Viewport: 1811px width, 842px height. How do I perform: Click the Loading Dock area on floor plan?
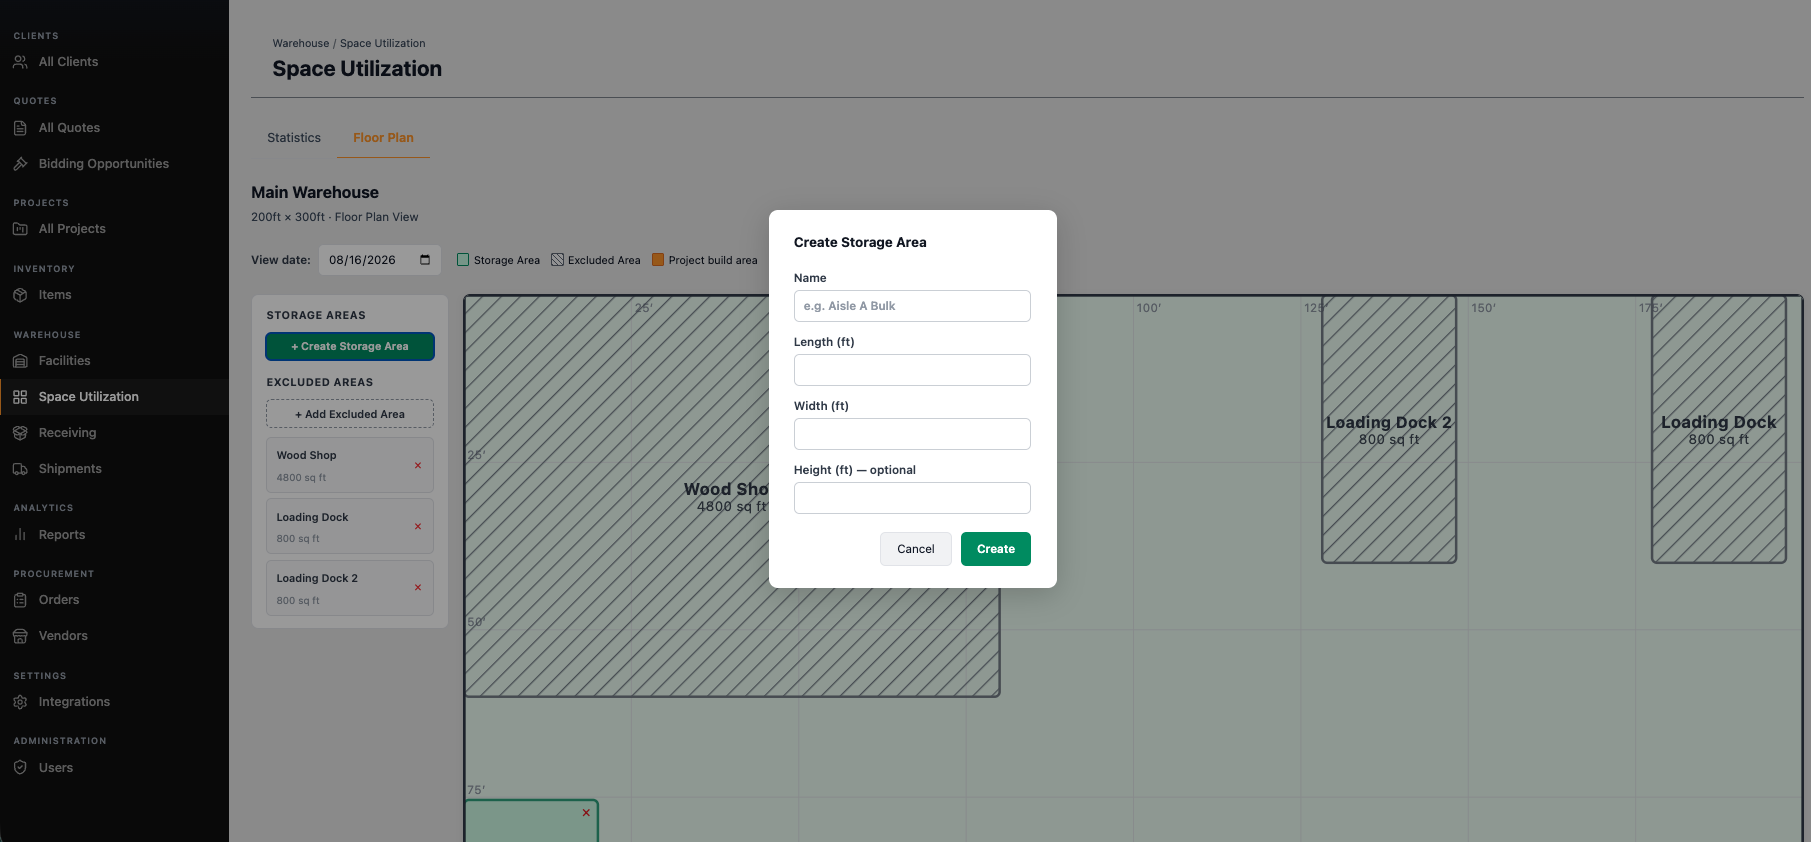[1719, 429]
